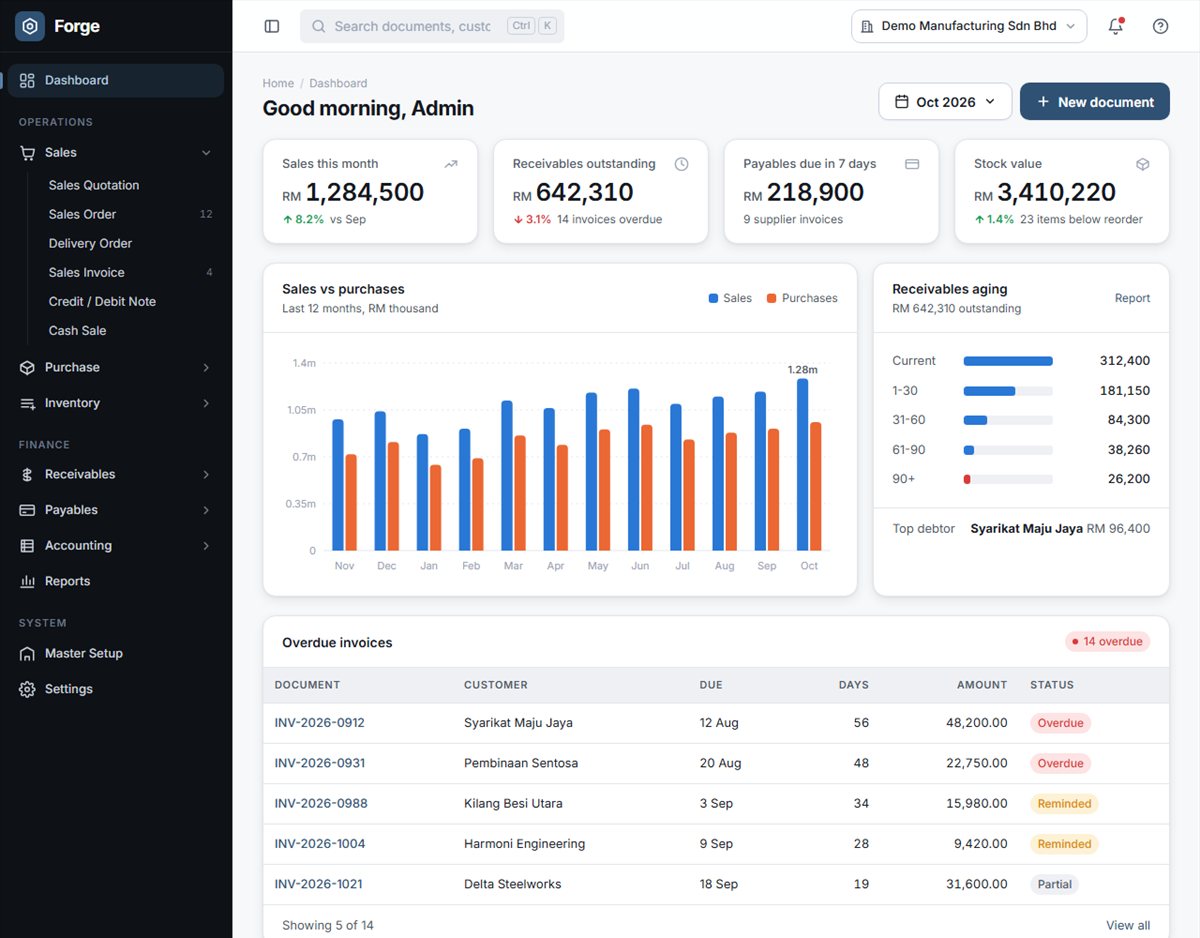This screenshot has height=938, width=1200.
Task: Expand the Inventory menu chevron
Action: tap(206, 403)
